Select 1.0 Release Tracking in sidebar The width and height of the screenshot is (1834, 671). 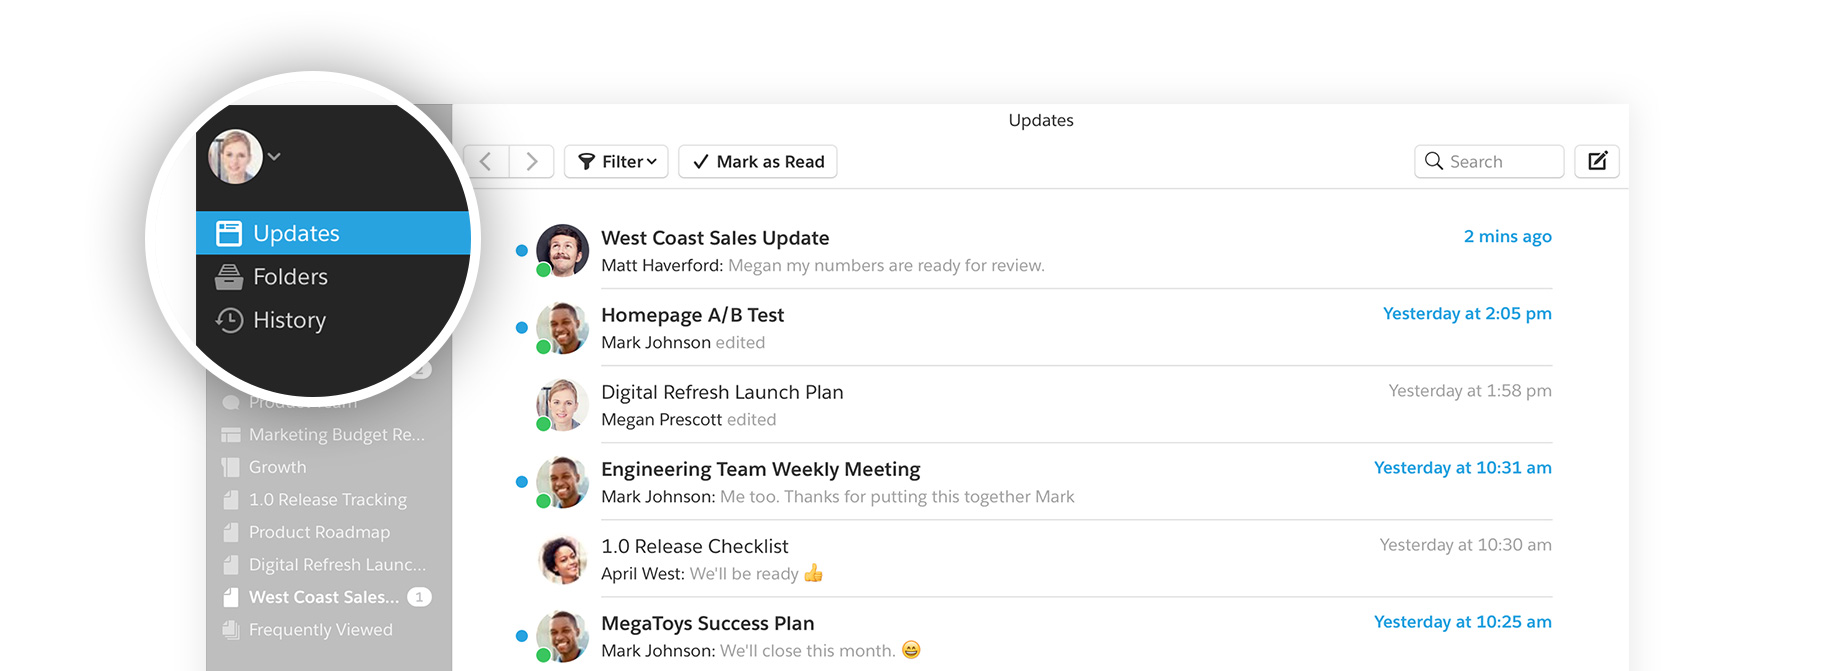click(327, 499)
